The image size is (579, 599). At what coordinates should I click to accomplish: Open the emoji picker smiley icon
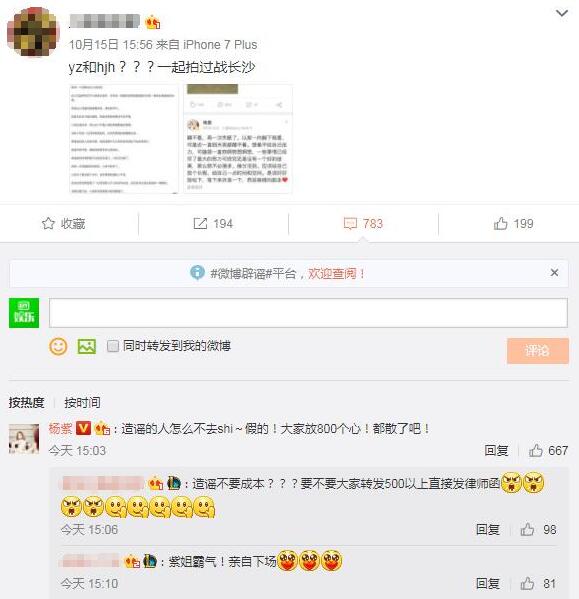[x=58, y=346]
